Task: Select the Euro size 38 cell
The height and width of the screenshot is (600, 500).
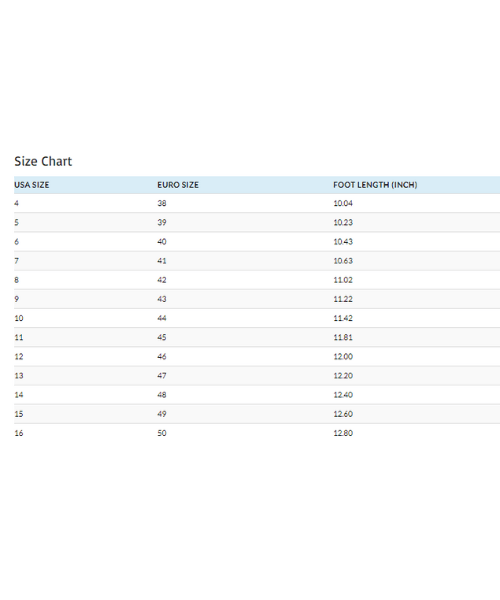Action: (x=162, y=203)
